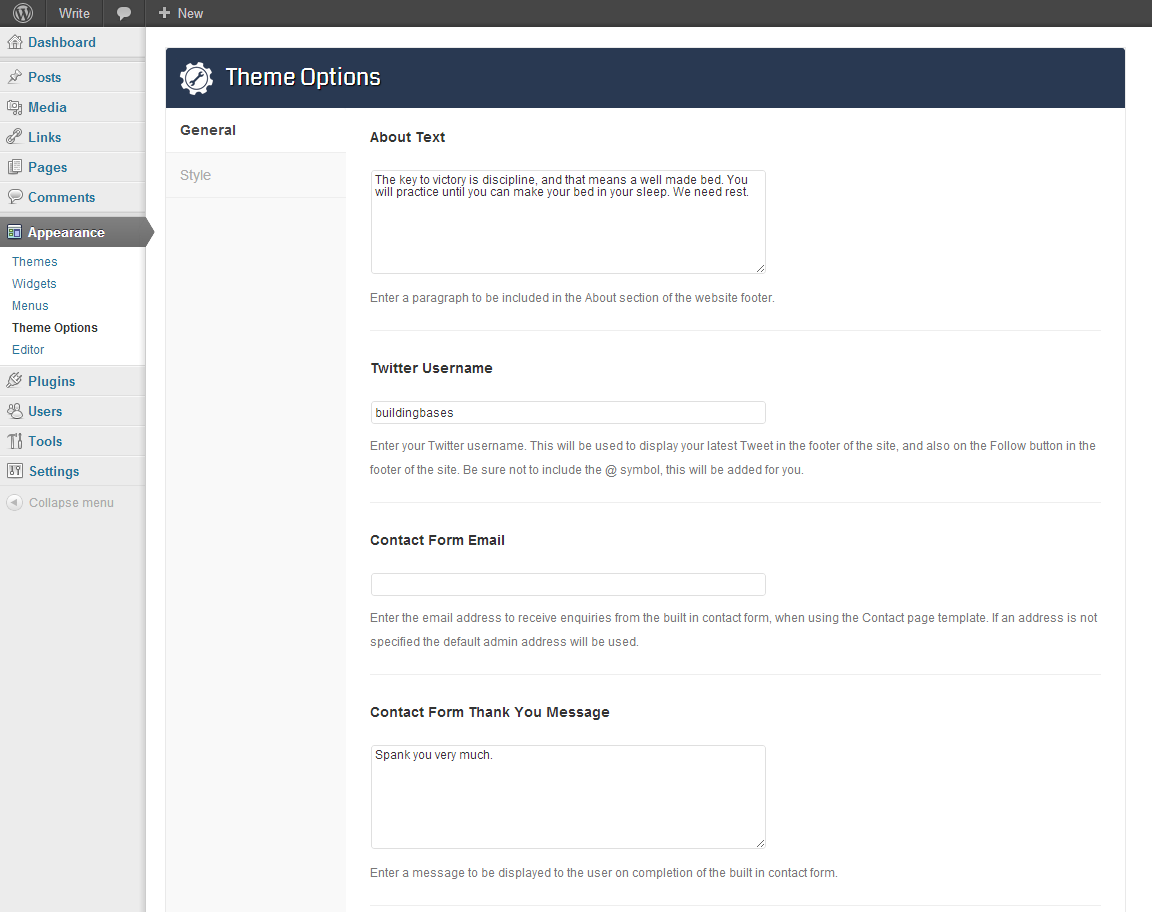Open the + New menu in the toolbar
Viewport: 1152px width, 912px height.
(179, 13)
